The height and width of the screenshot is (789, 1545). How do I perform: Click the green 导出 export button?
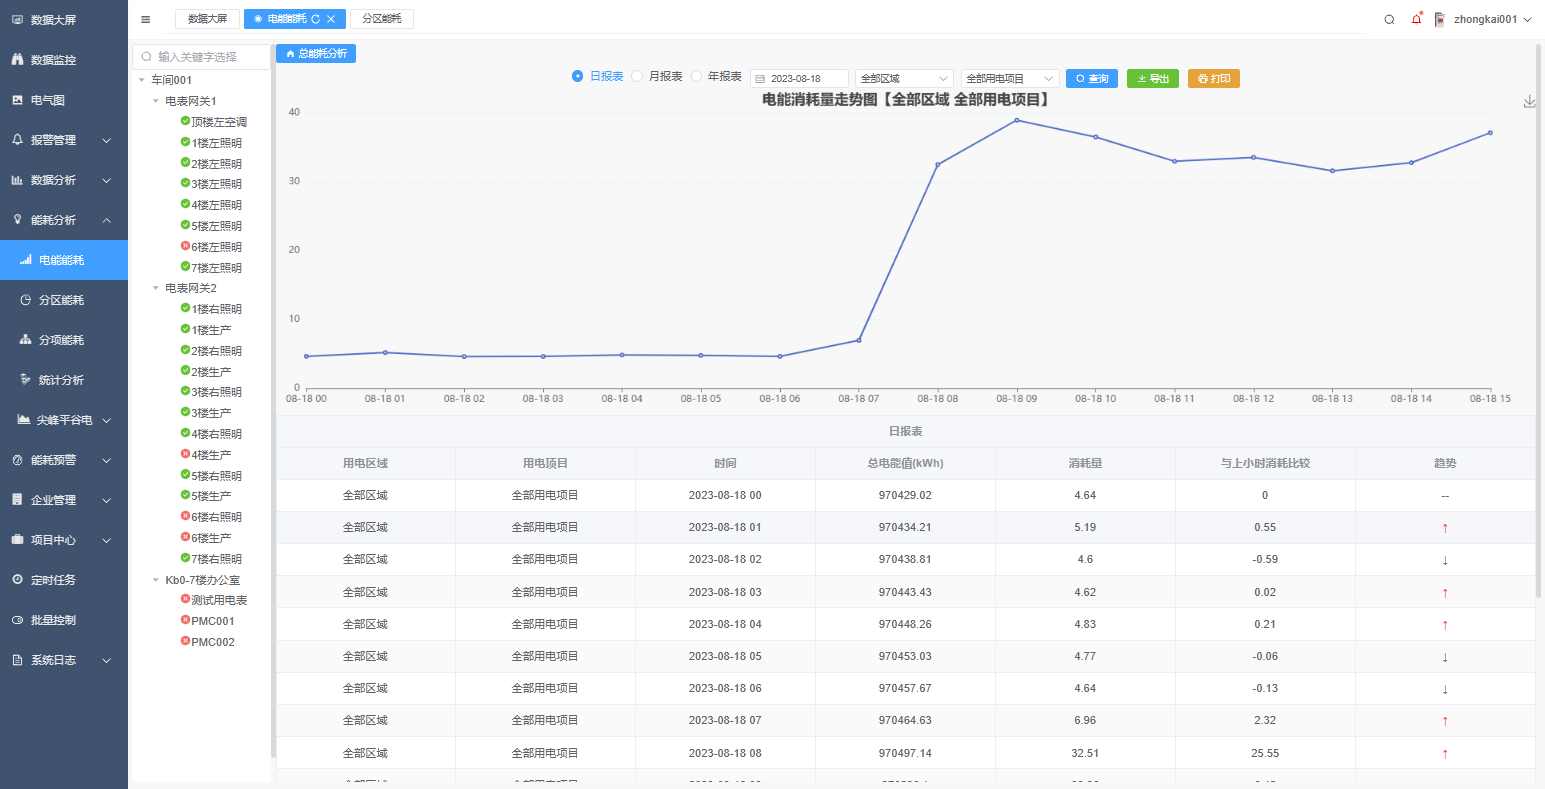pyautogui.click(x=1153, y=78)
